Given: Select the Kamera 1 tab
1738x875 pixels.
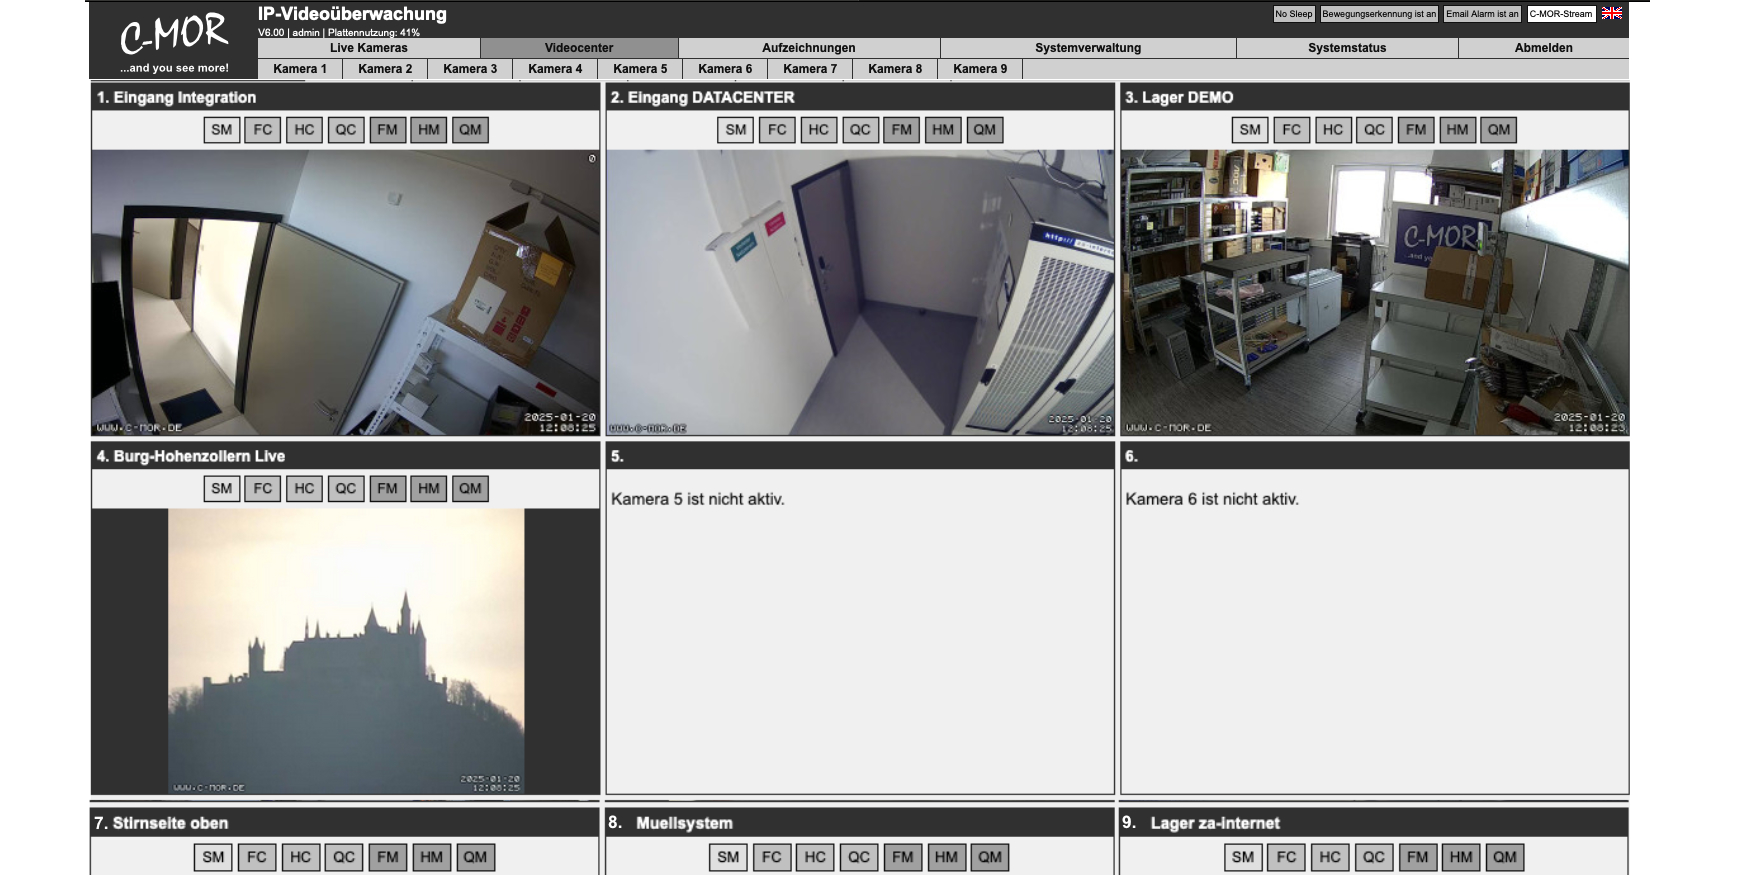Looking at the screenshot, I should point(300,69).
